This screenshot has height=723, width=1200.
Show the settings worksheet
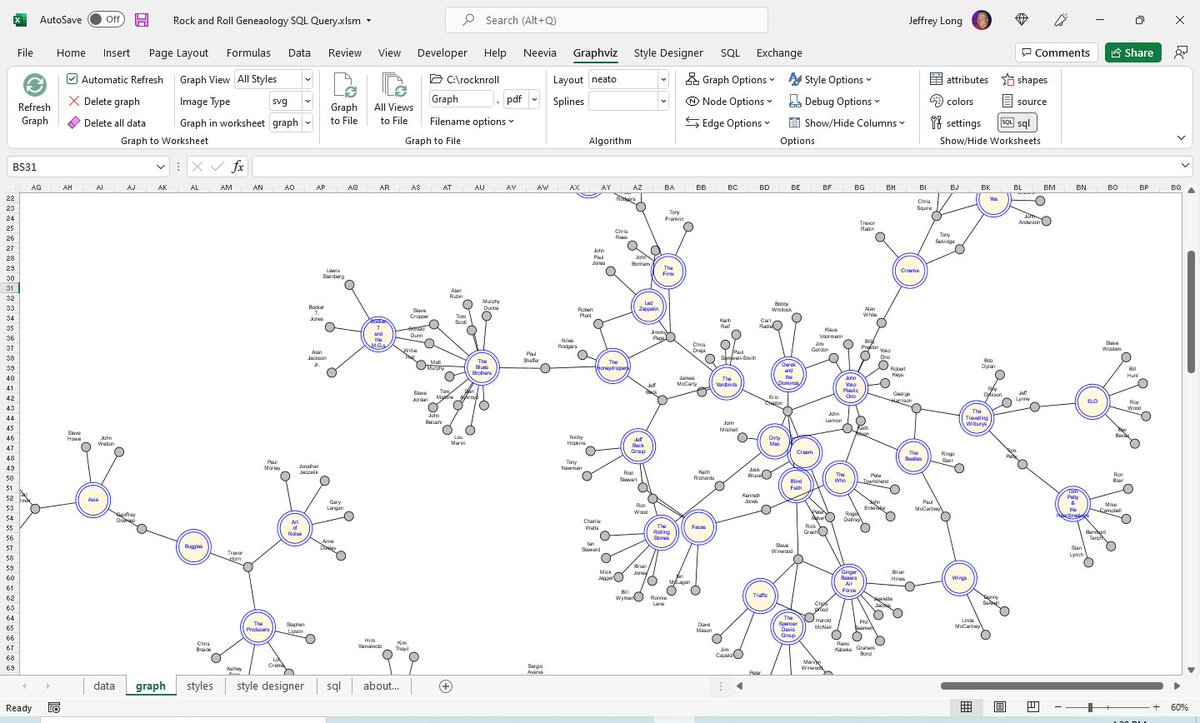click(955, 123)
